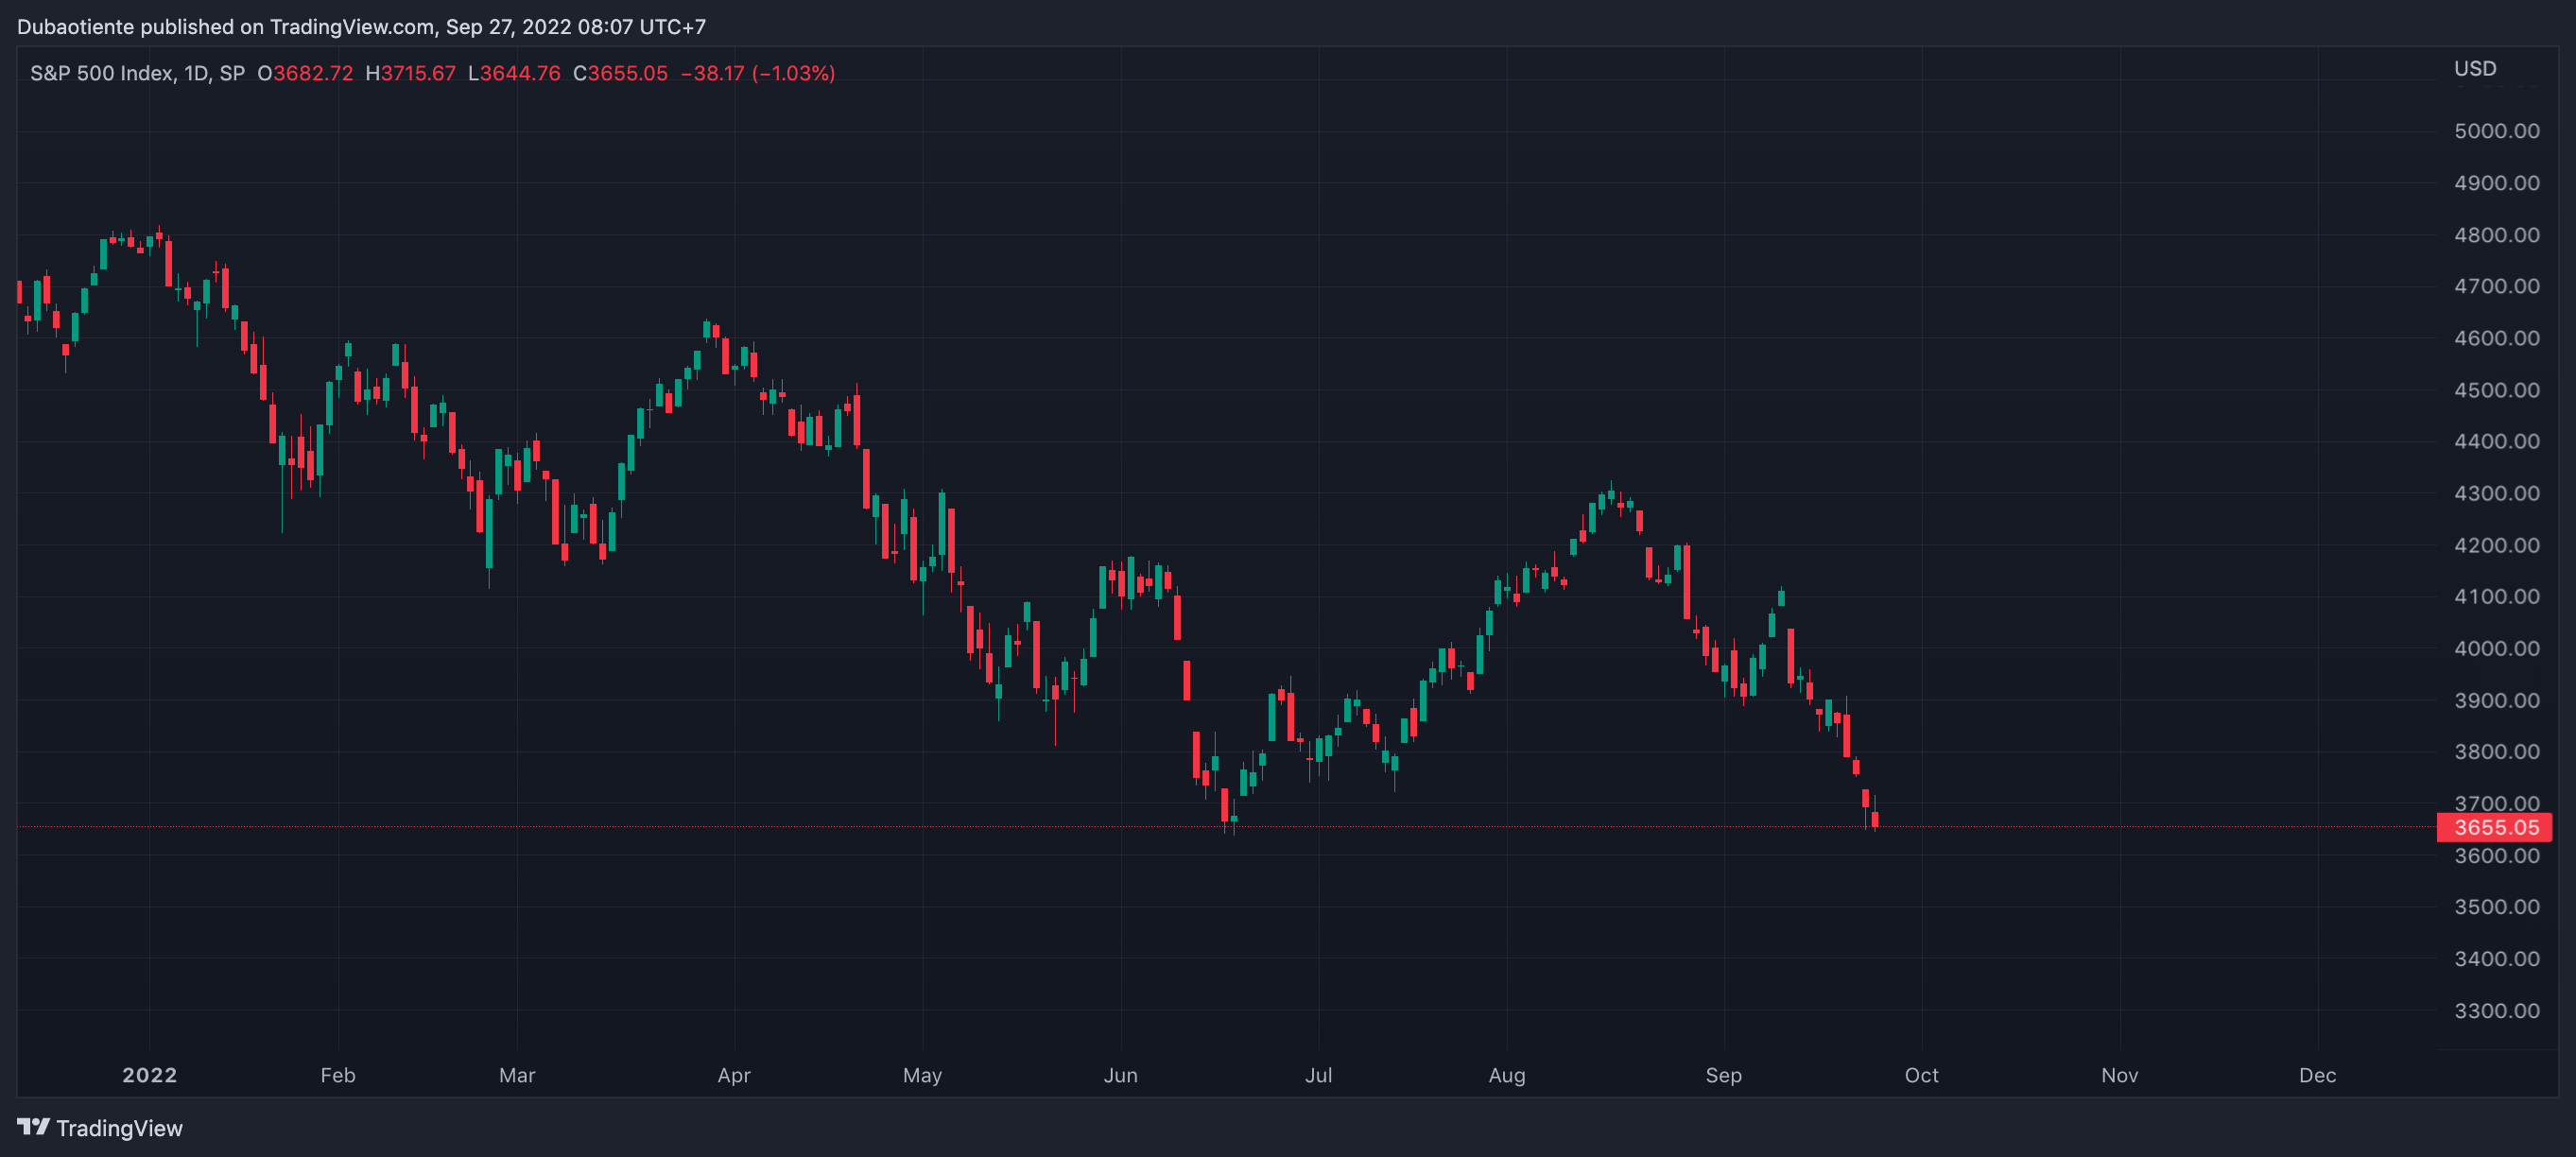Click the 4300.00 price axis label

2496,493
